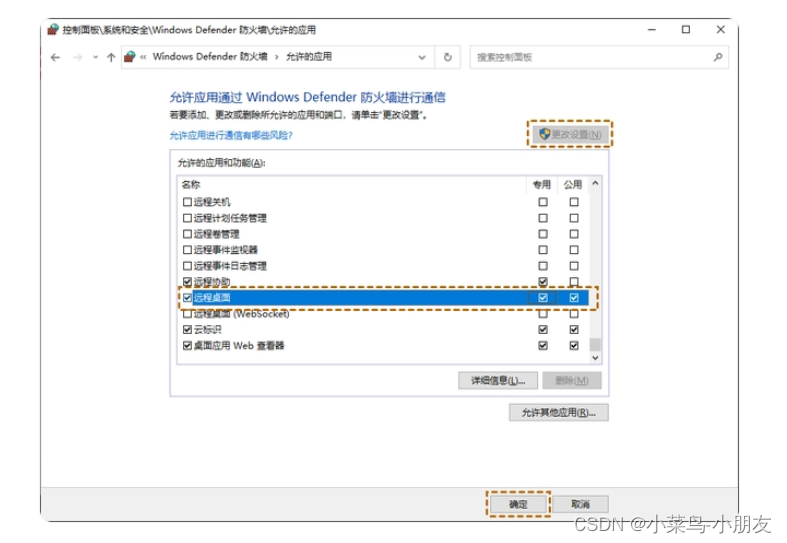Open 详细信息 details button
The height and width of the screenshot is (543, 787).
498,380
